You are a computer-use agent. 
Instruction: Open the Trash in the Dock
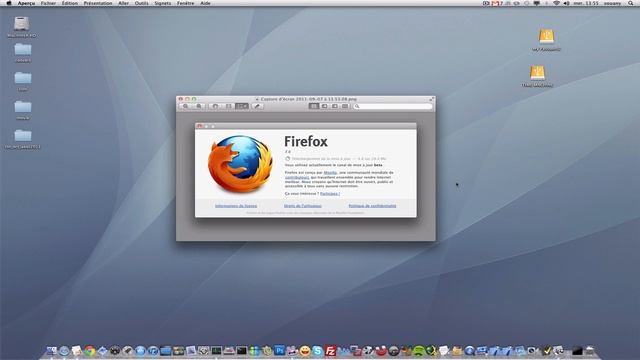coord(590,351)
